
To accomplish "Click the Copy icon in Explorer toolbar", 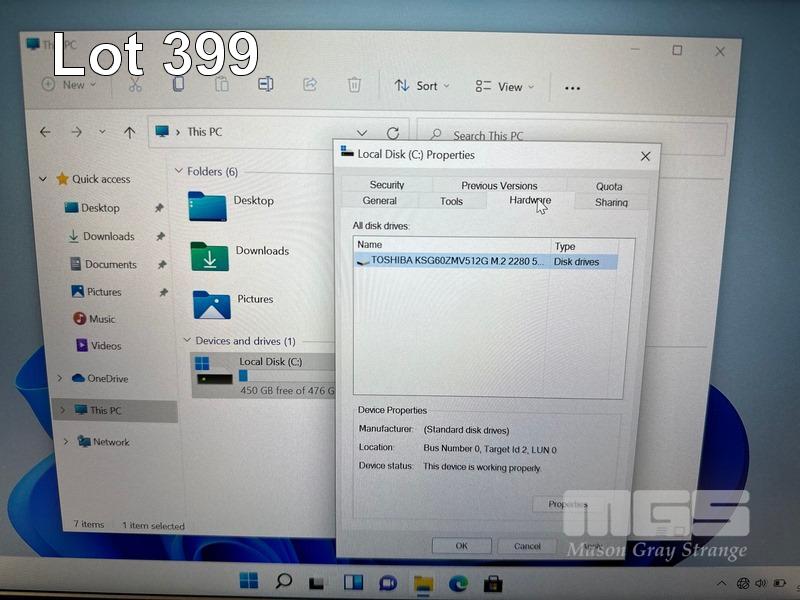I will tap(178, 85).
